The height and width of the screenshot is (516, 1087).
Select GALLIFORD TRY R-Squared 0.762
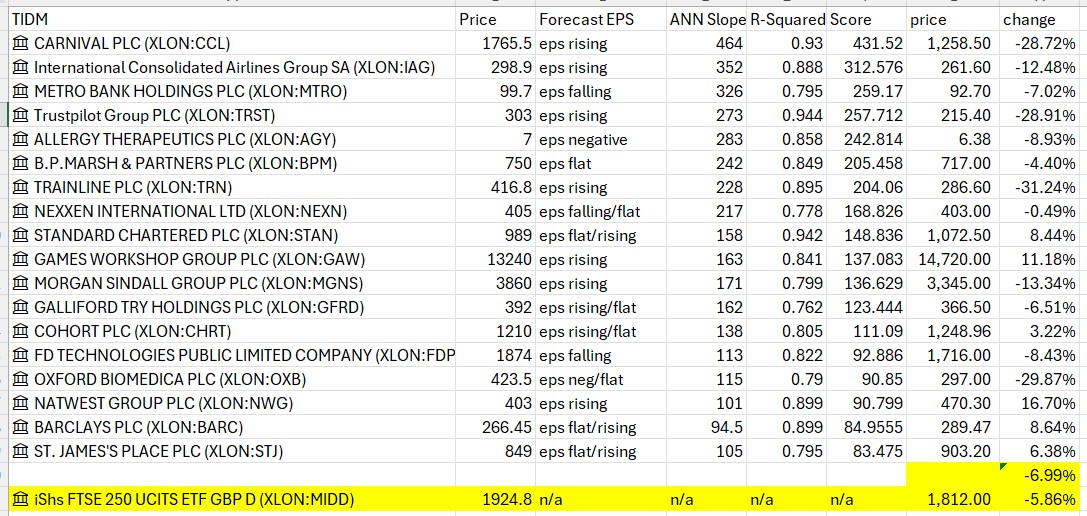tap(787, 308)
